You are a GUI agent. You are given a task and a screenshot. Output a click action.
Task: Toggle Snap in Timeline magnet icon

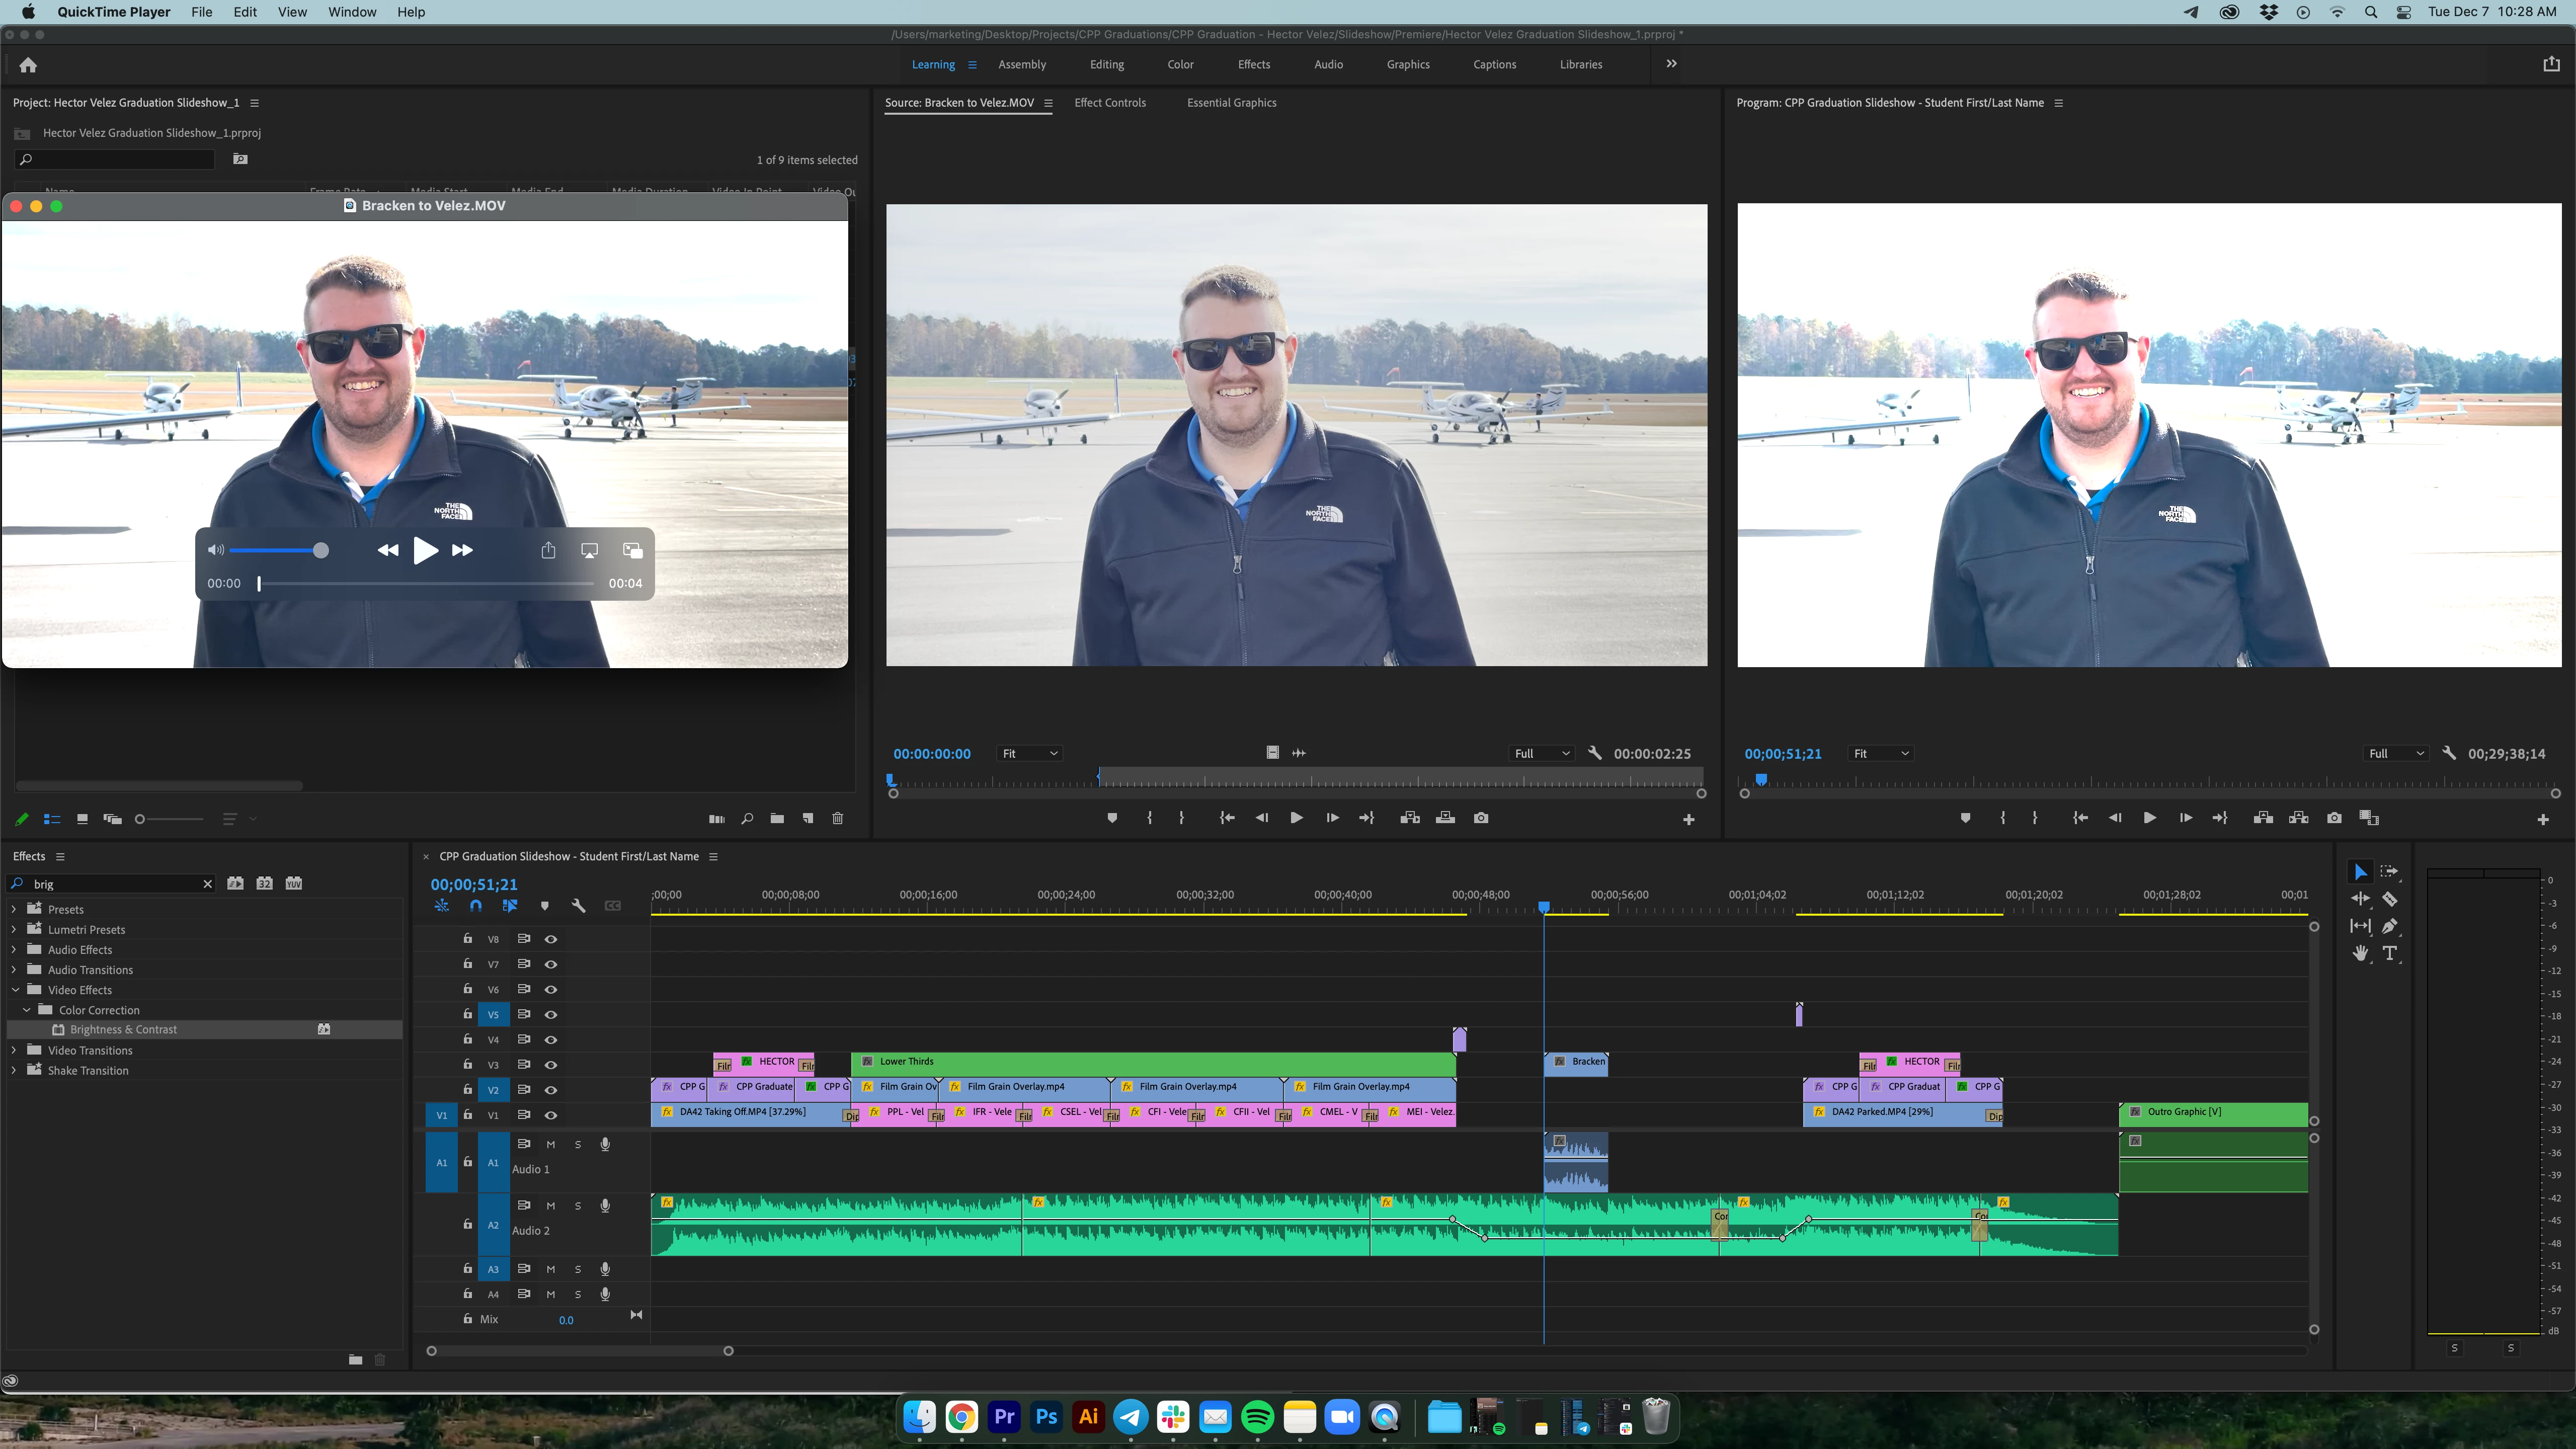tap(476, 906)
